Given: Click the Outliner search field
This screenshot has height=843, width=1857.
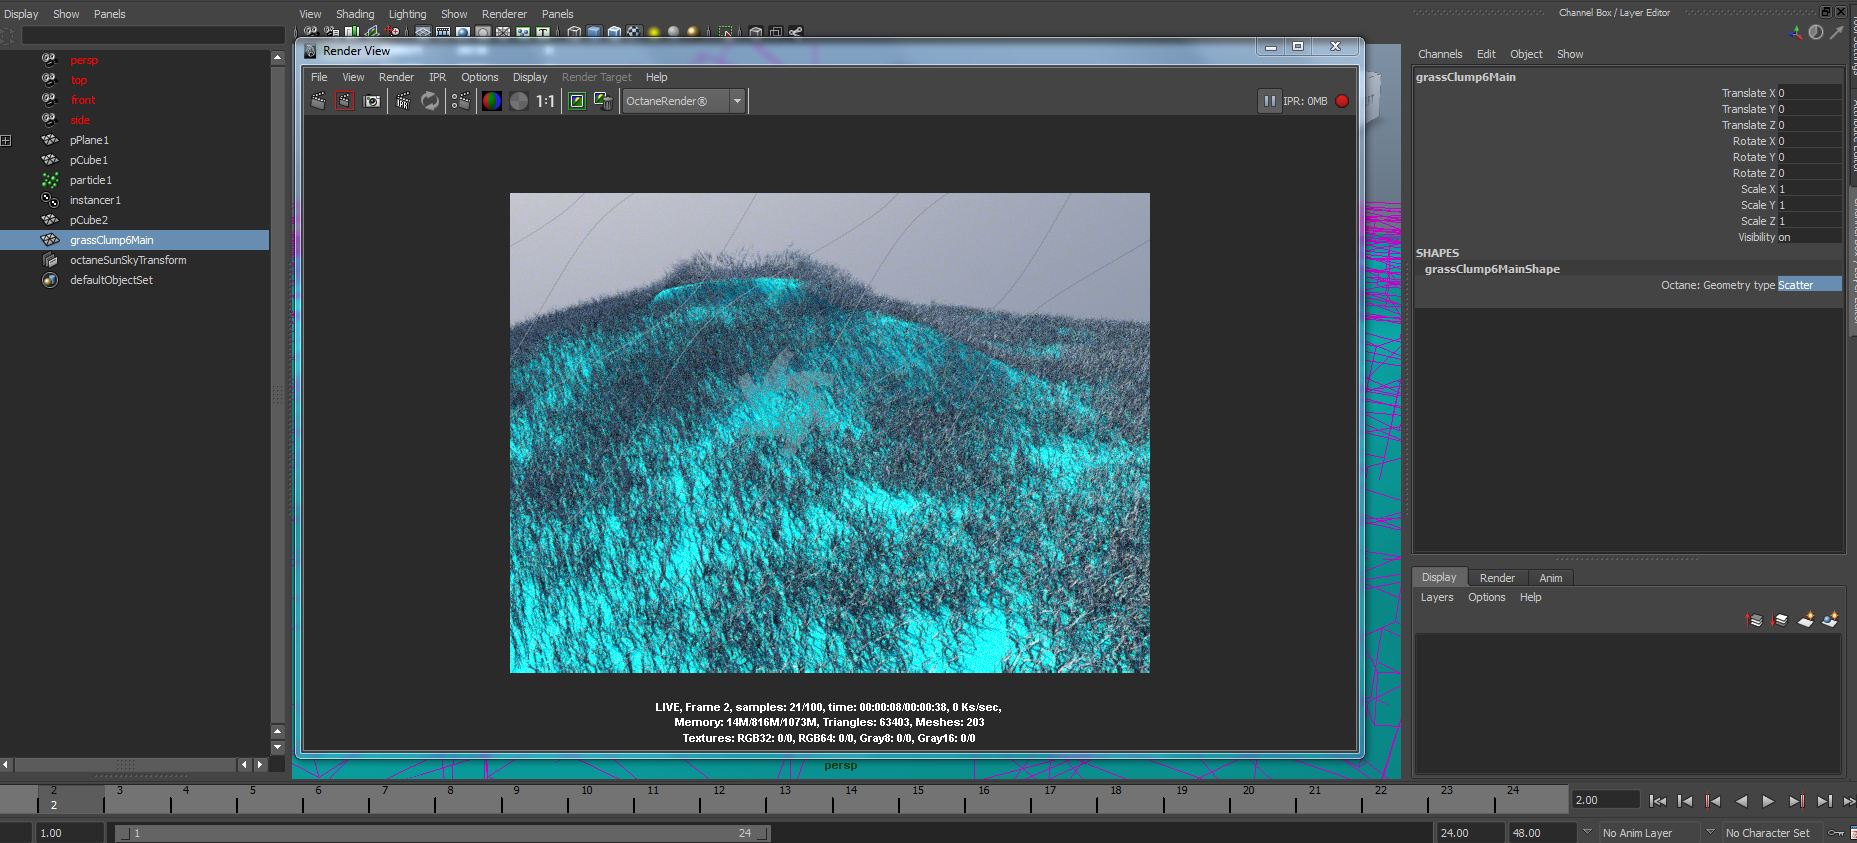Looking at the screenshot, I should pos(153,35).
